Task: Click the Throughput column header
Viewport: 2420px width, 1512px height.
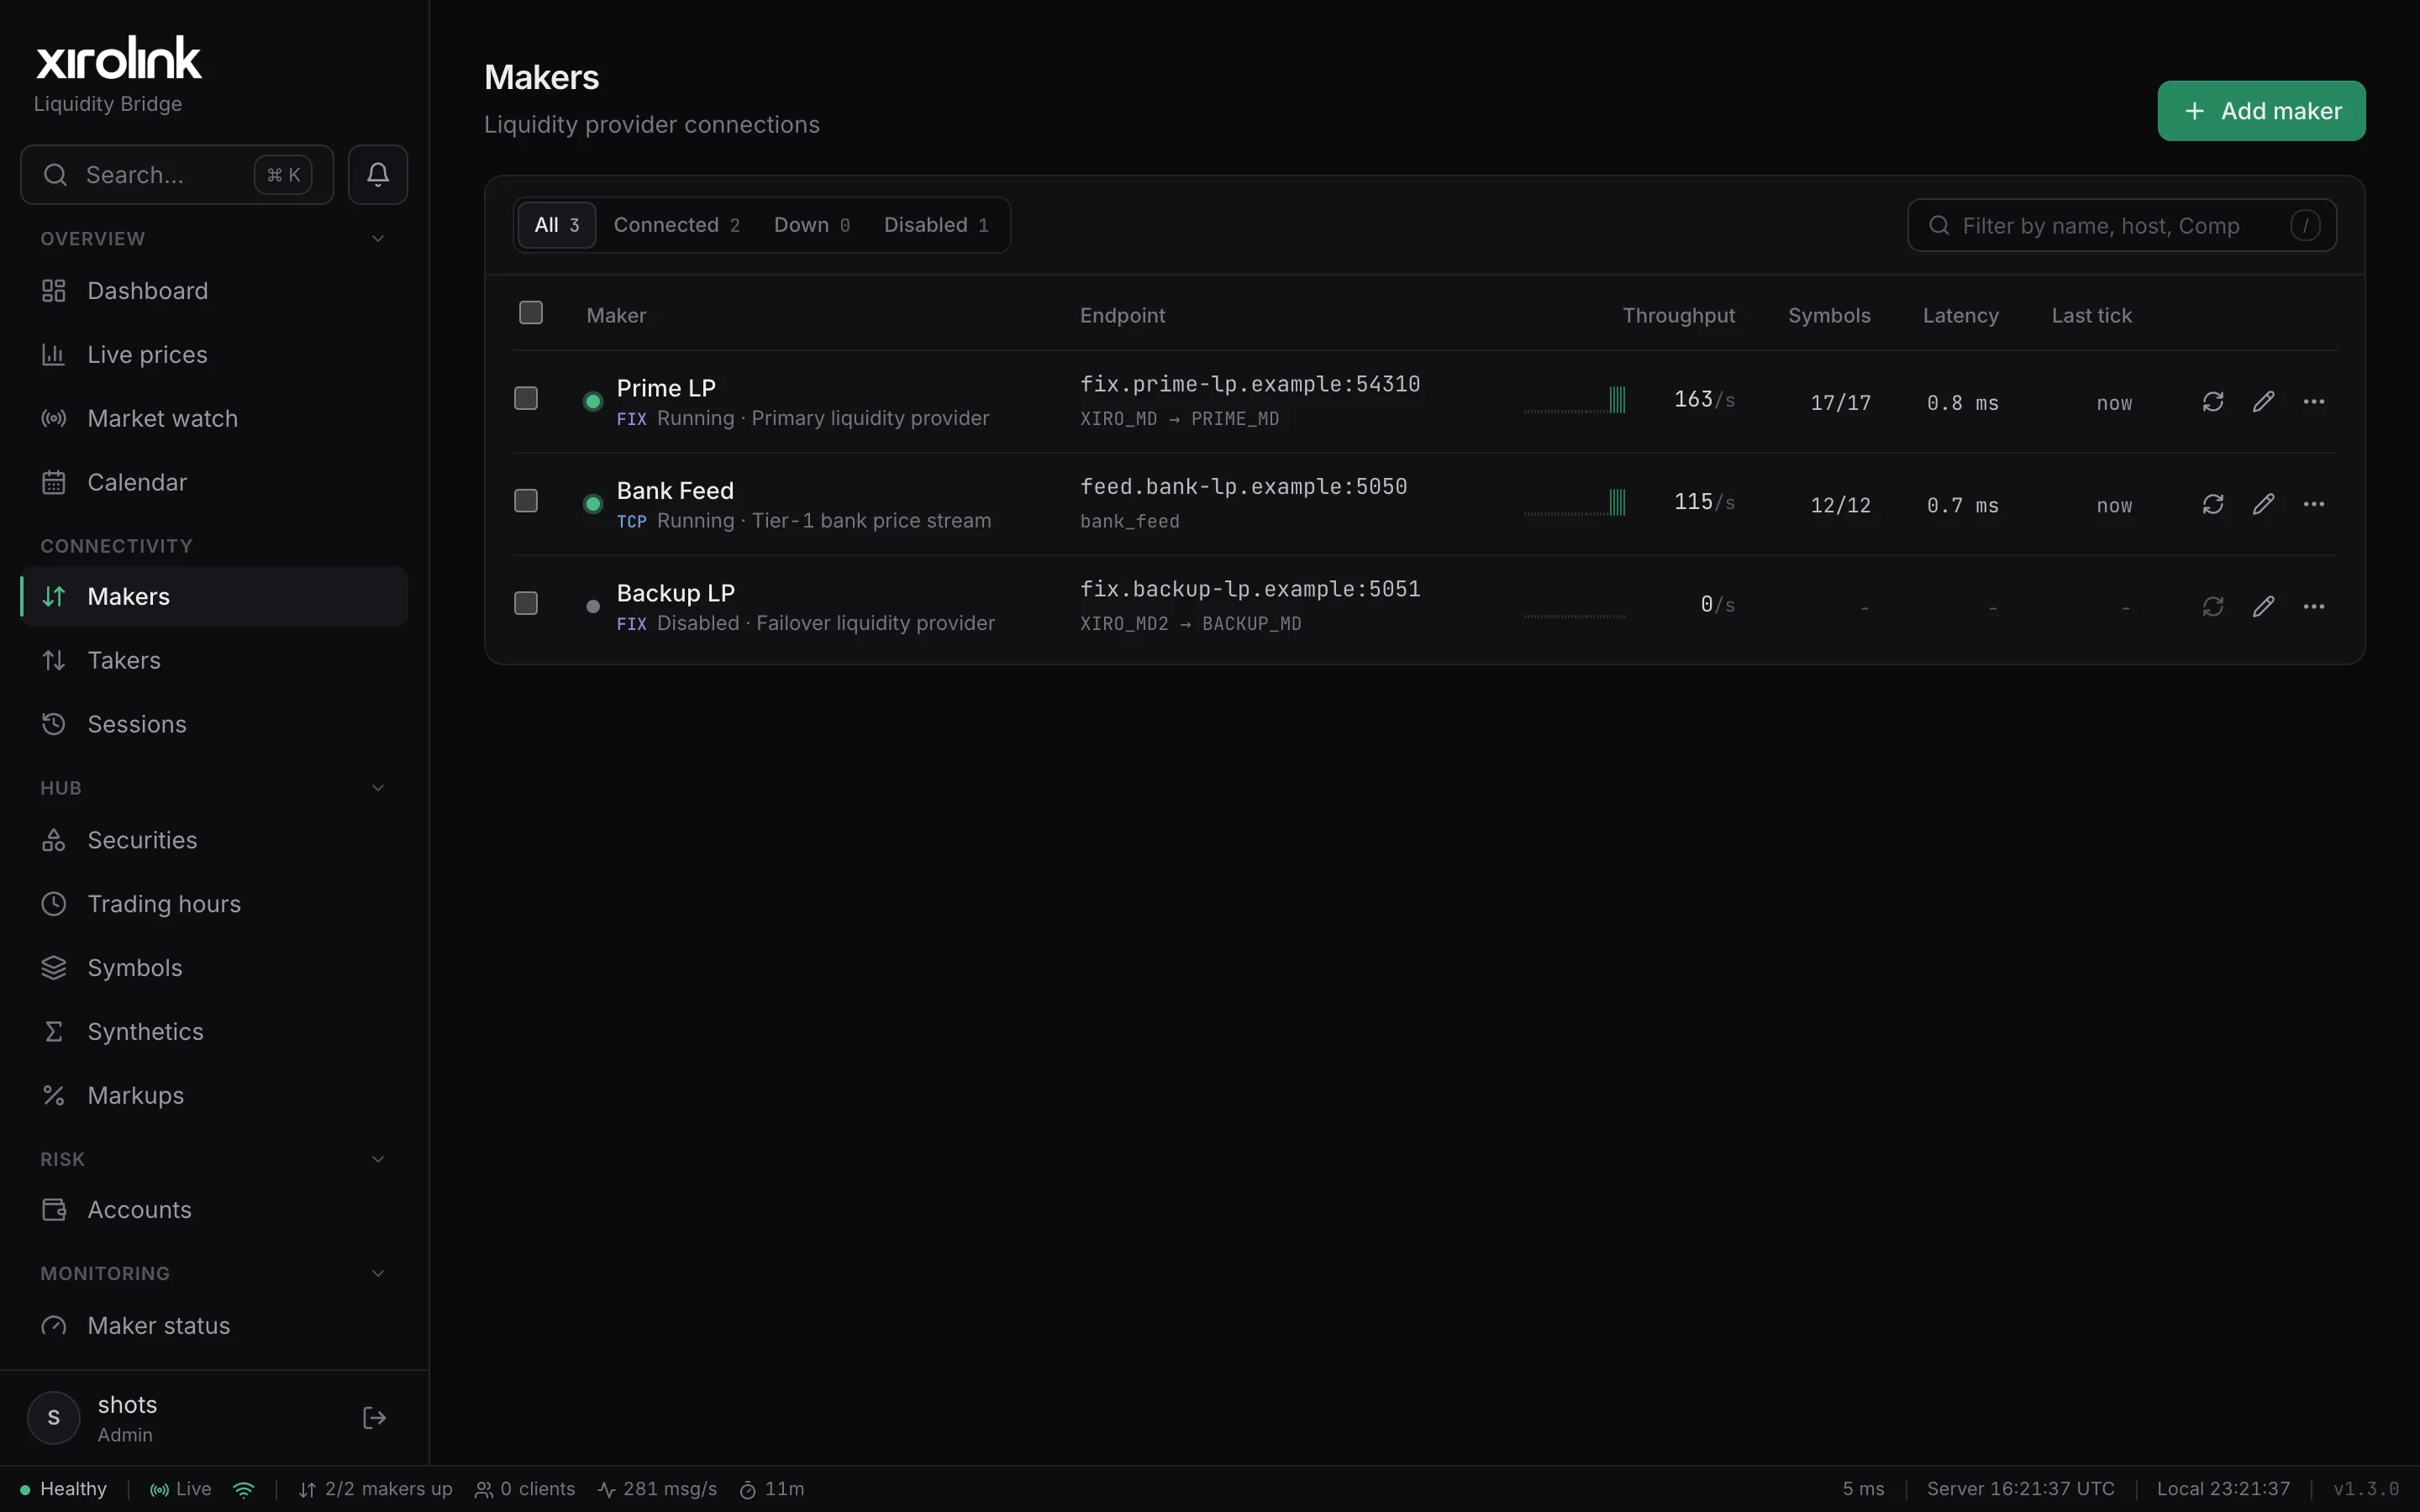Action: tap(1679, 316)
